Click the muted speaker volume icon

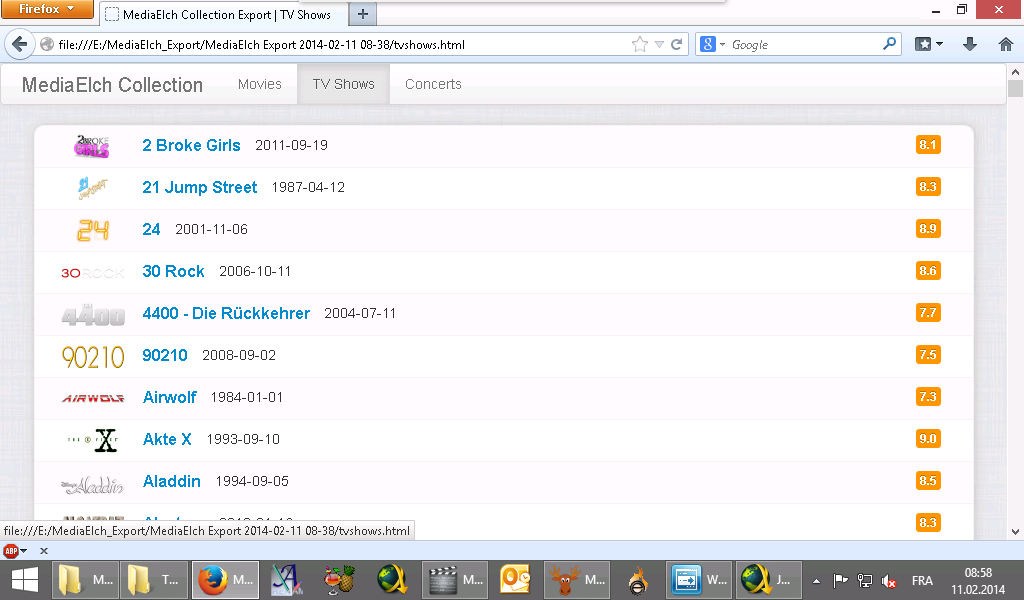coord(889,580)
